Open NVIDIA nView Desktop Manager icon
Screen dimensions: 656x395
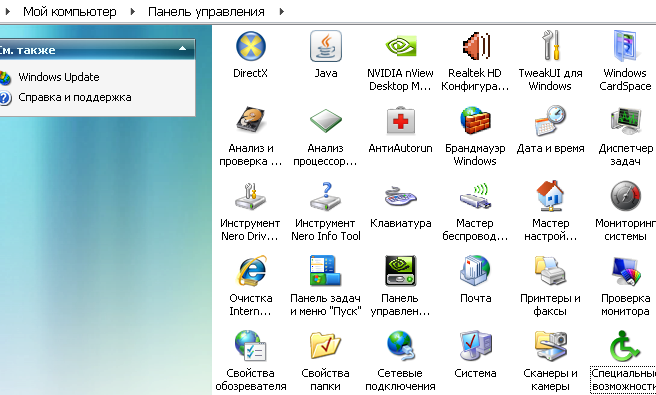point(400,46)
